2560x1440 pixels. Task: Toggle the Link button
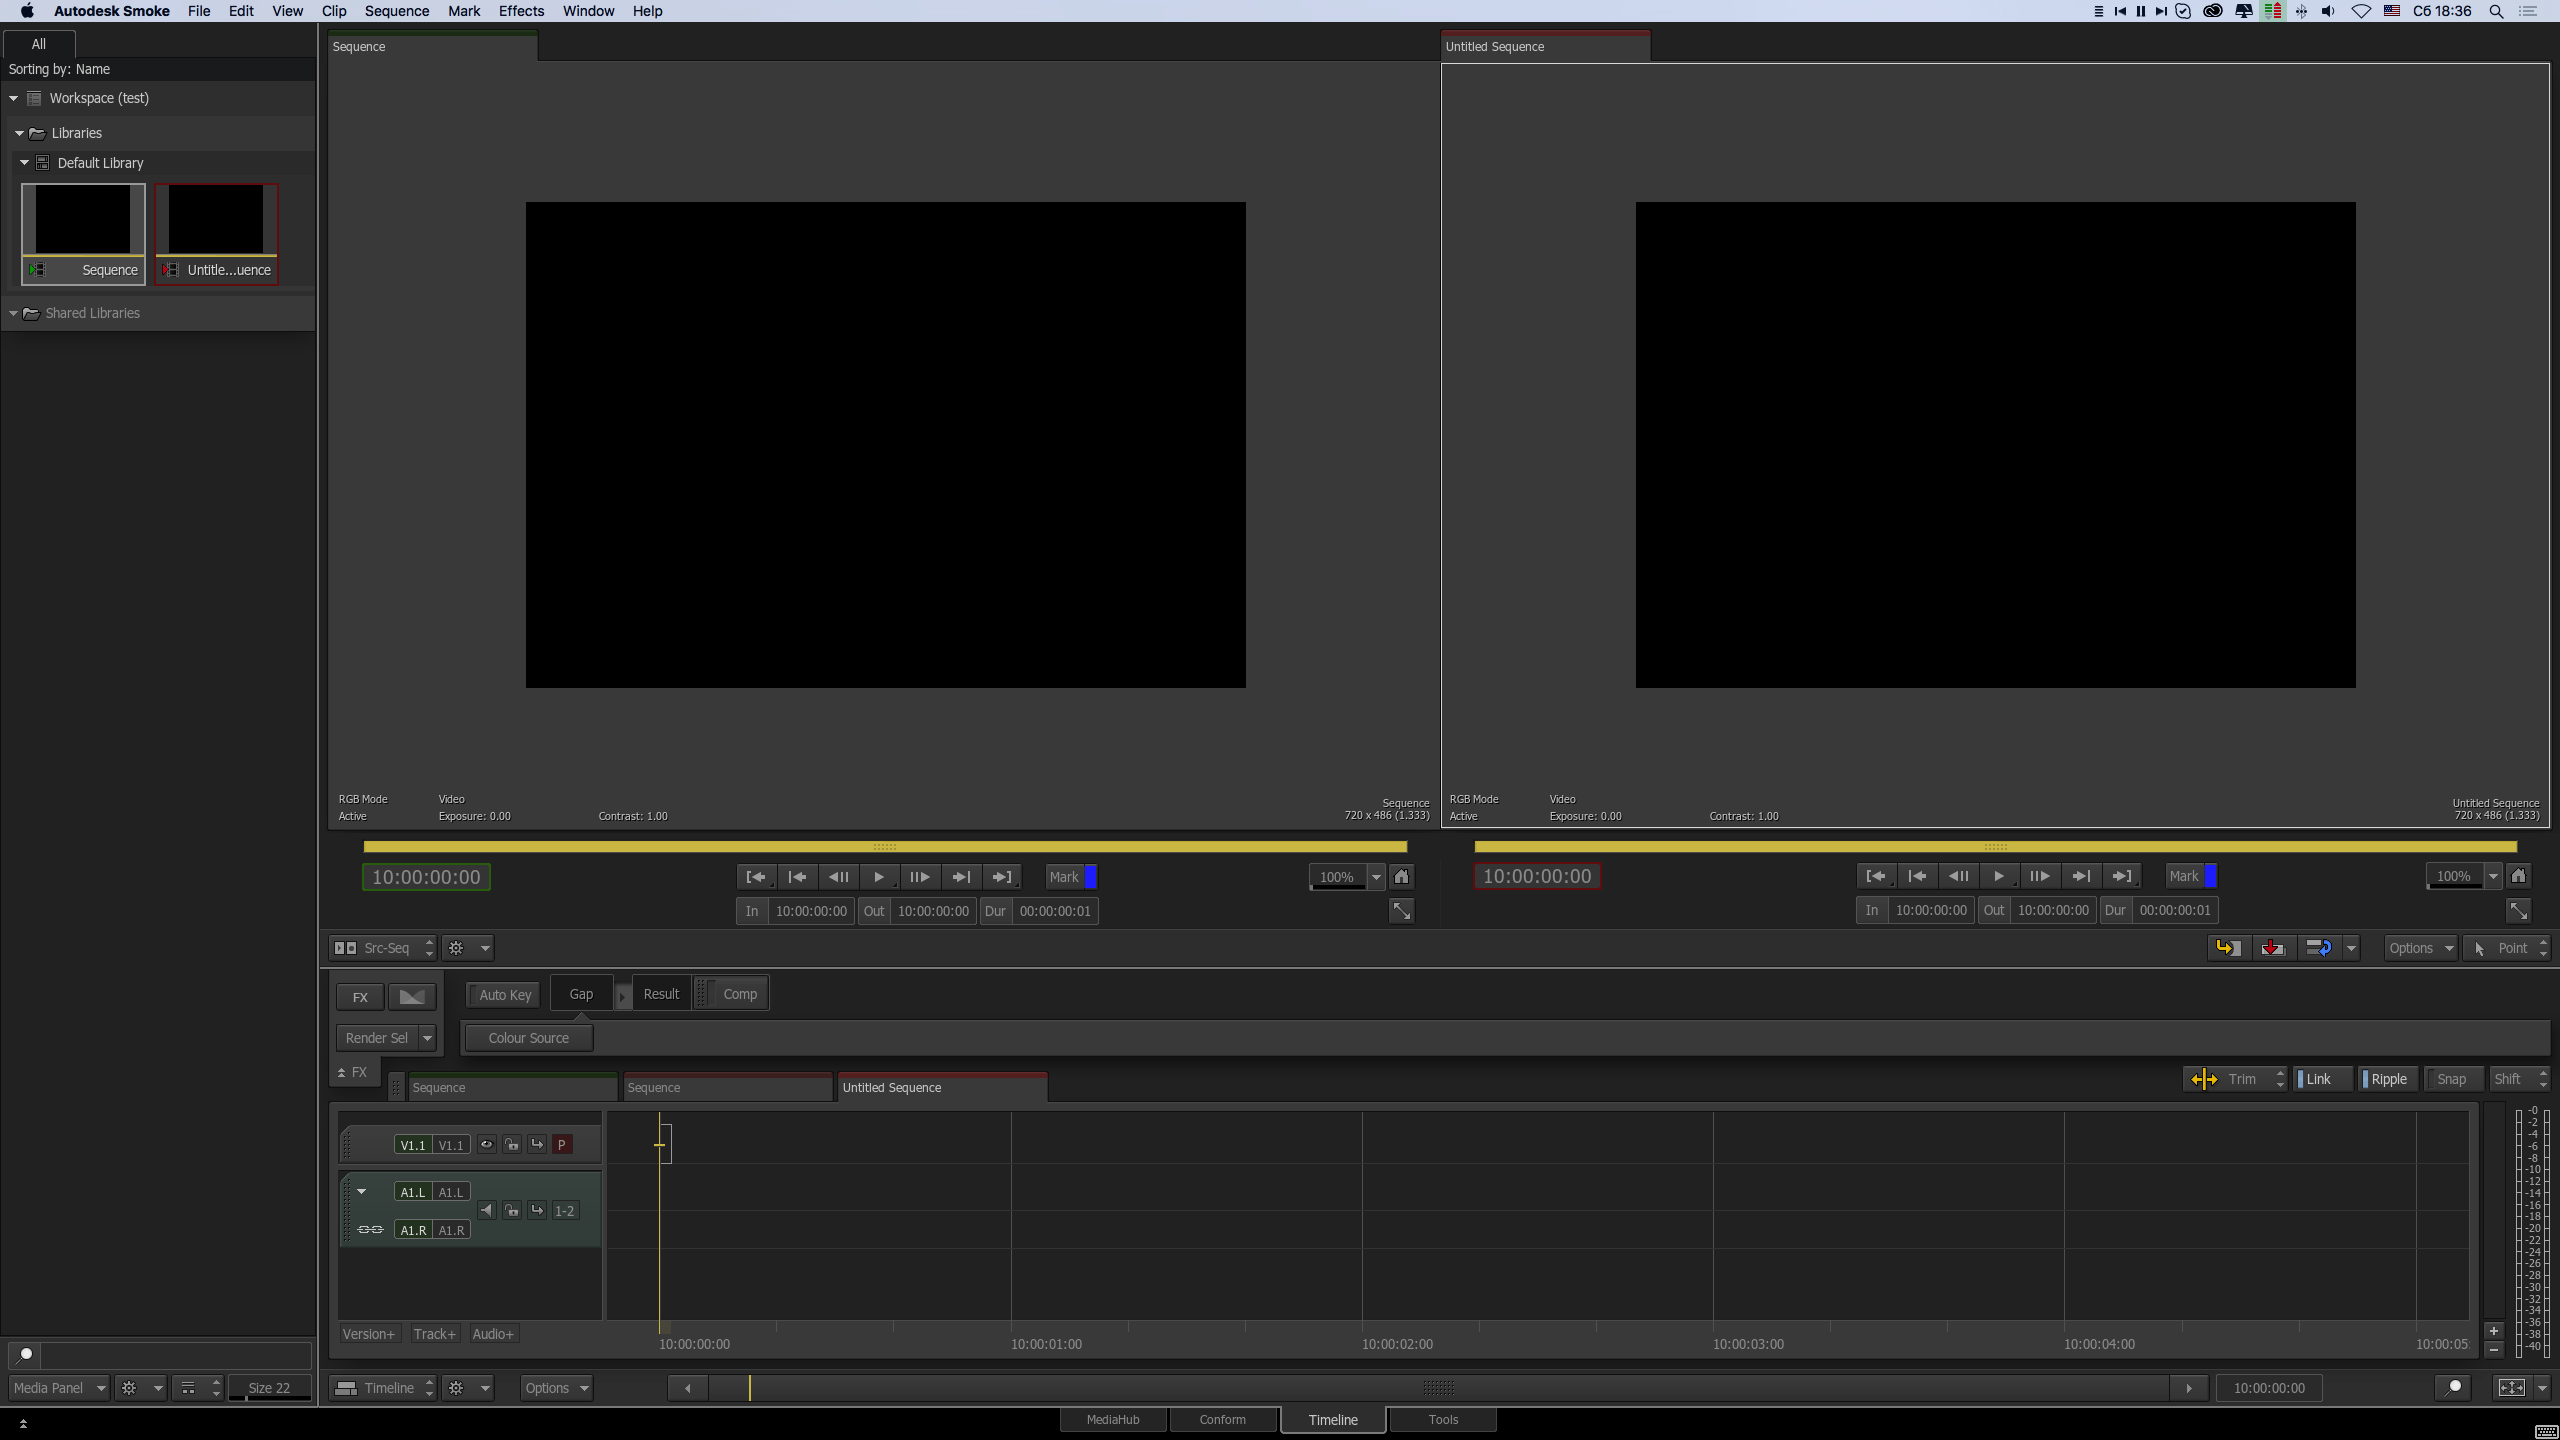2322,1079
